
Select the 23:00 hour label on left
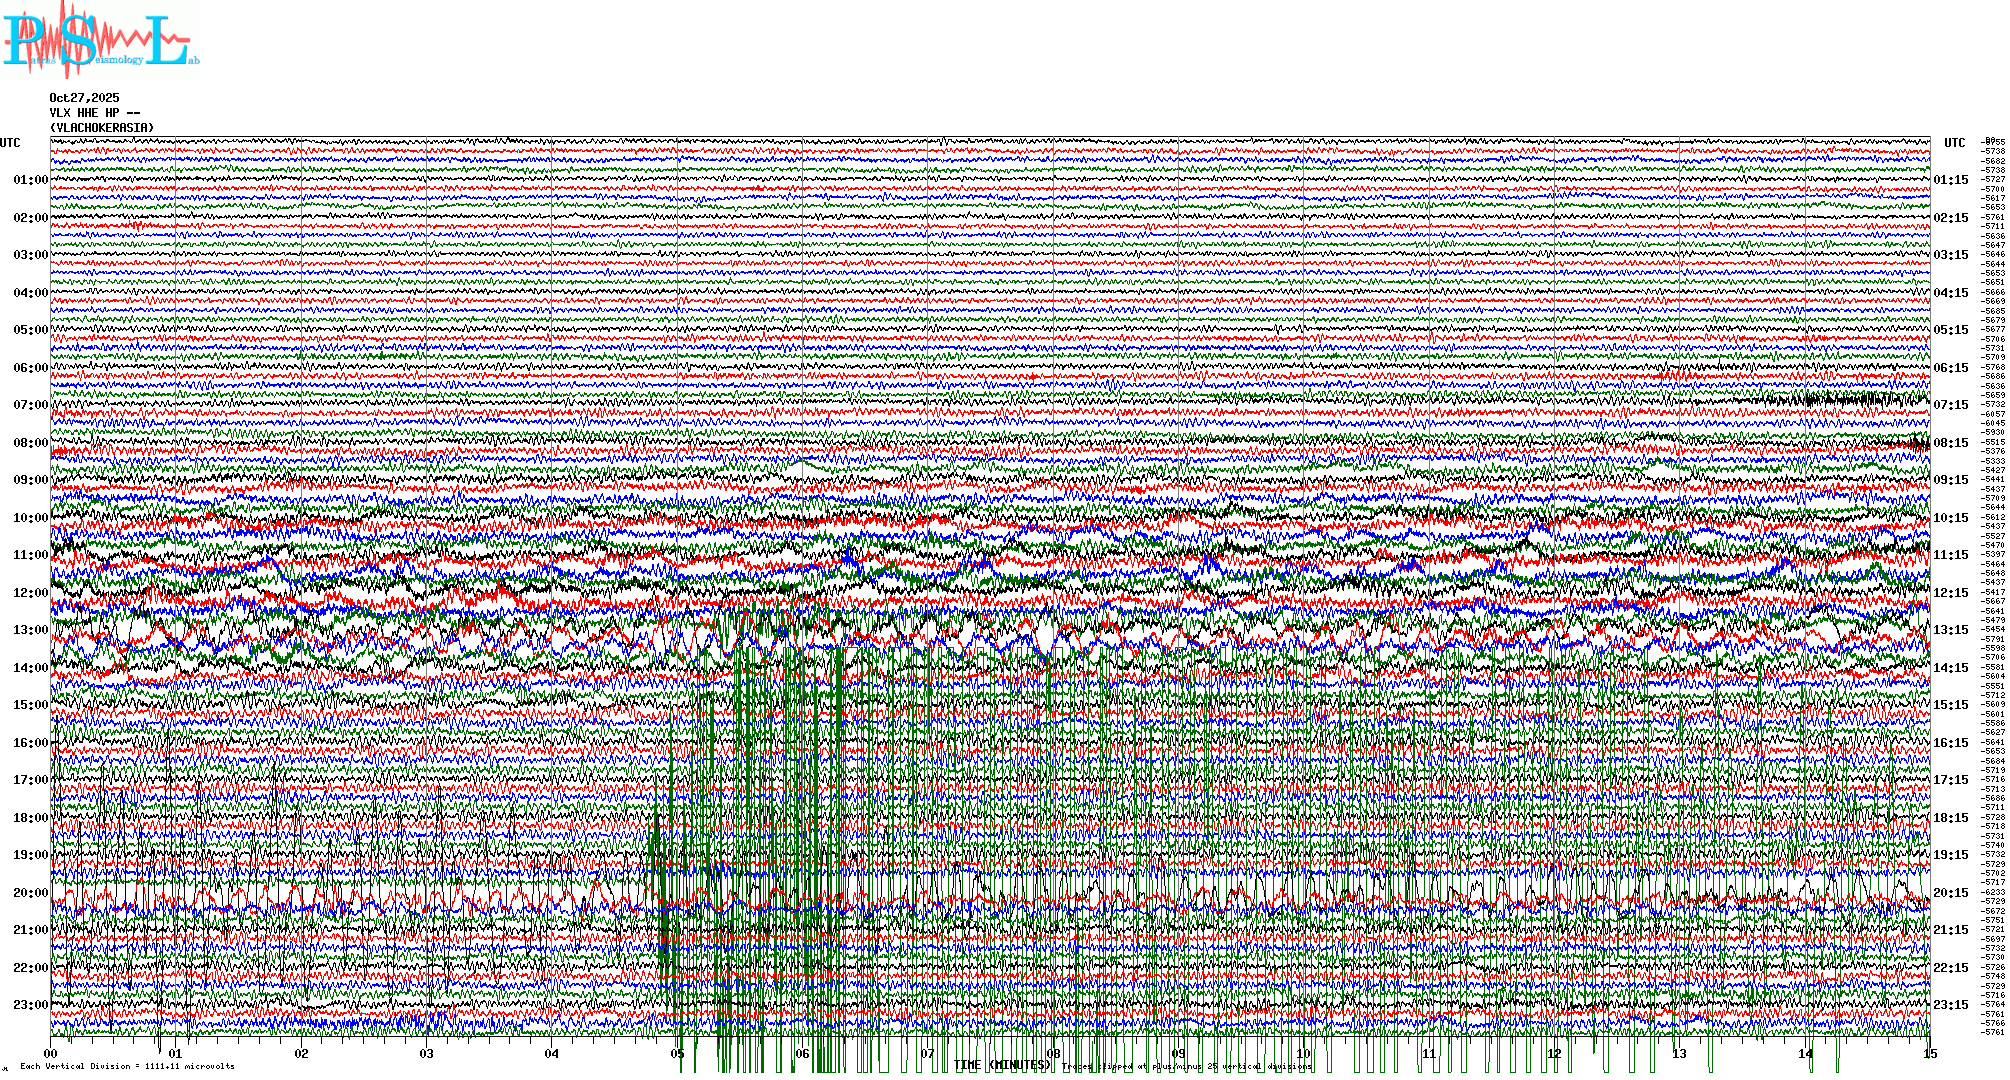[30, 1005]
